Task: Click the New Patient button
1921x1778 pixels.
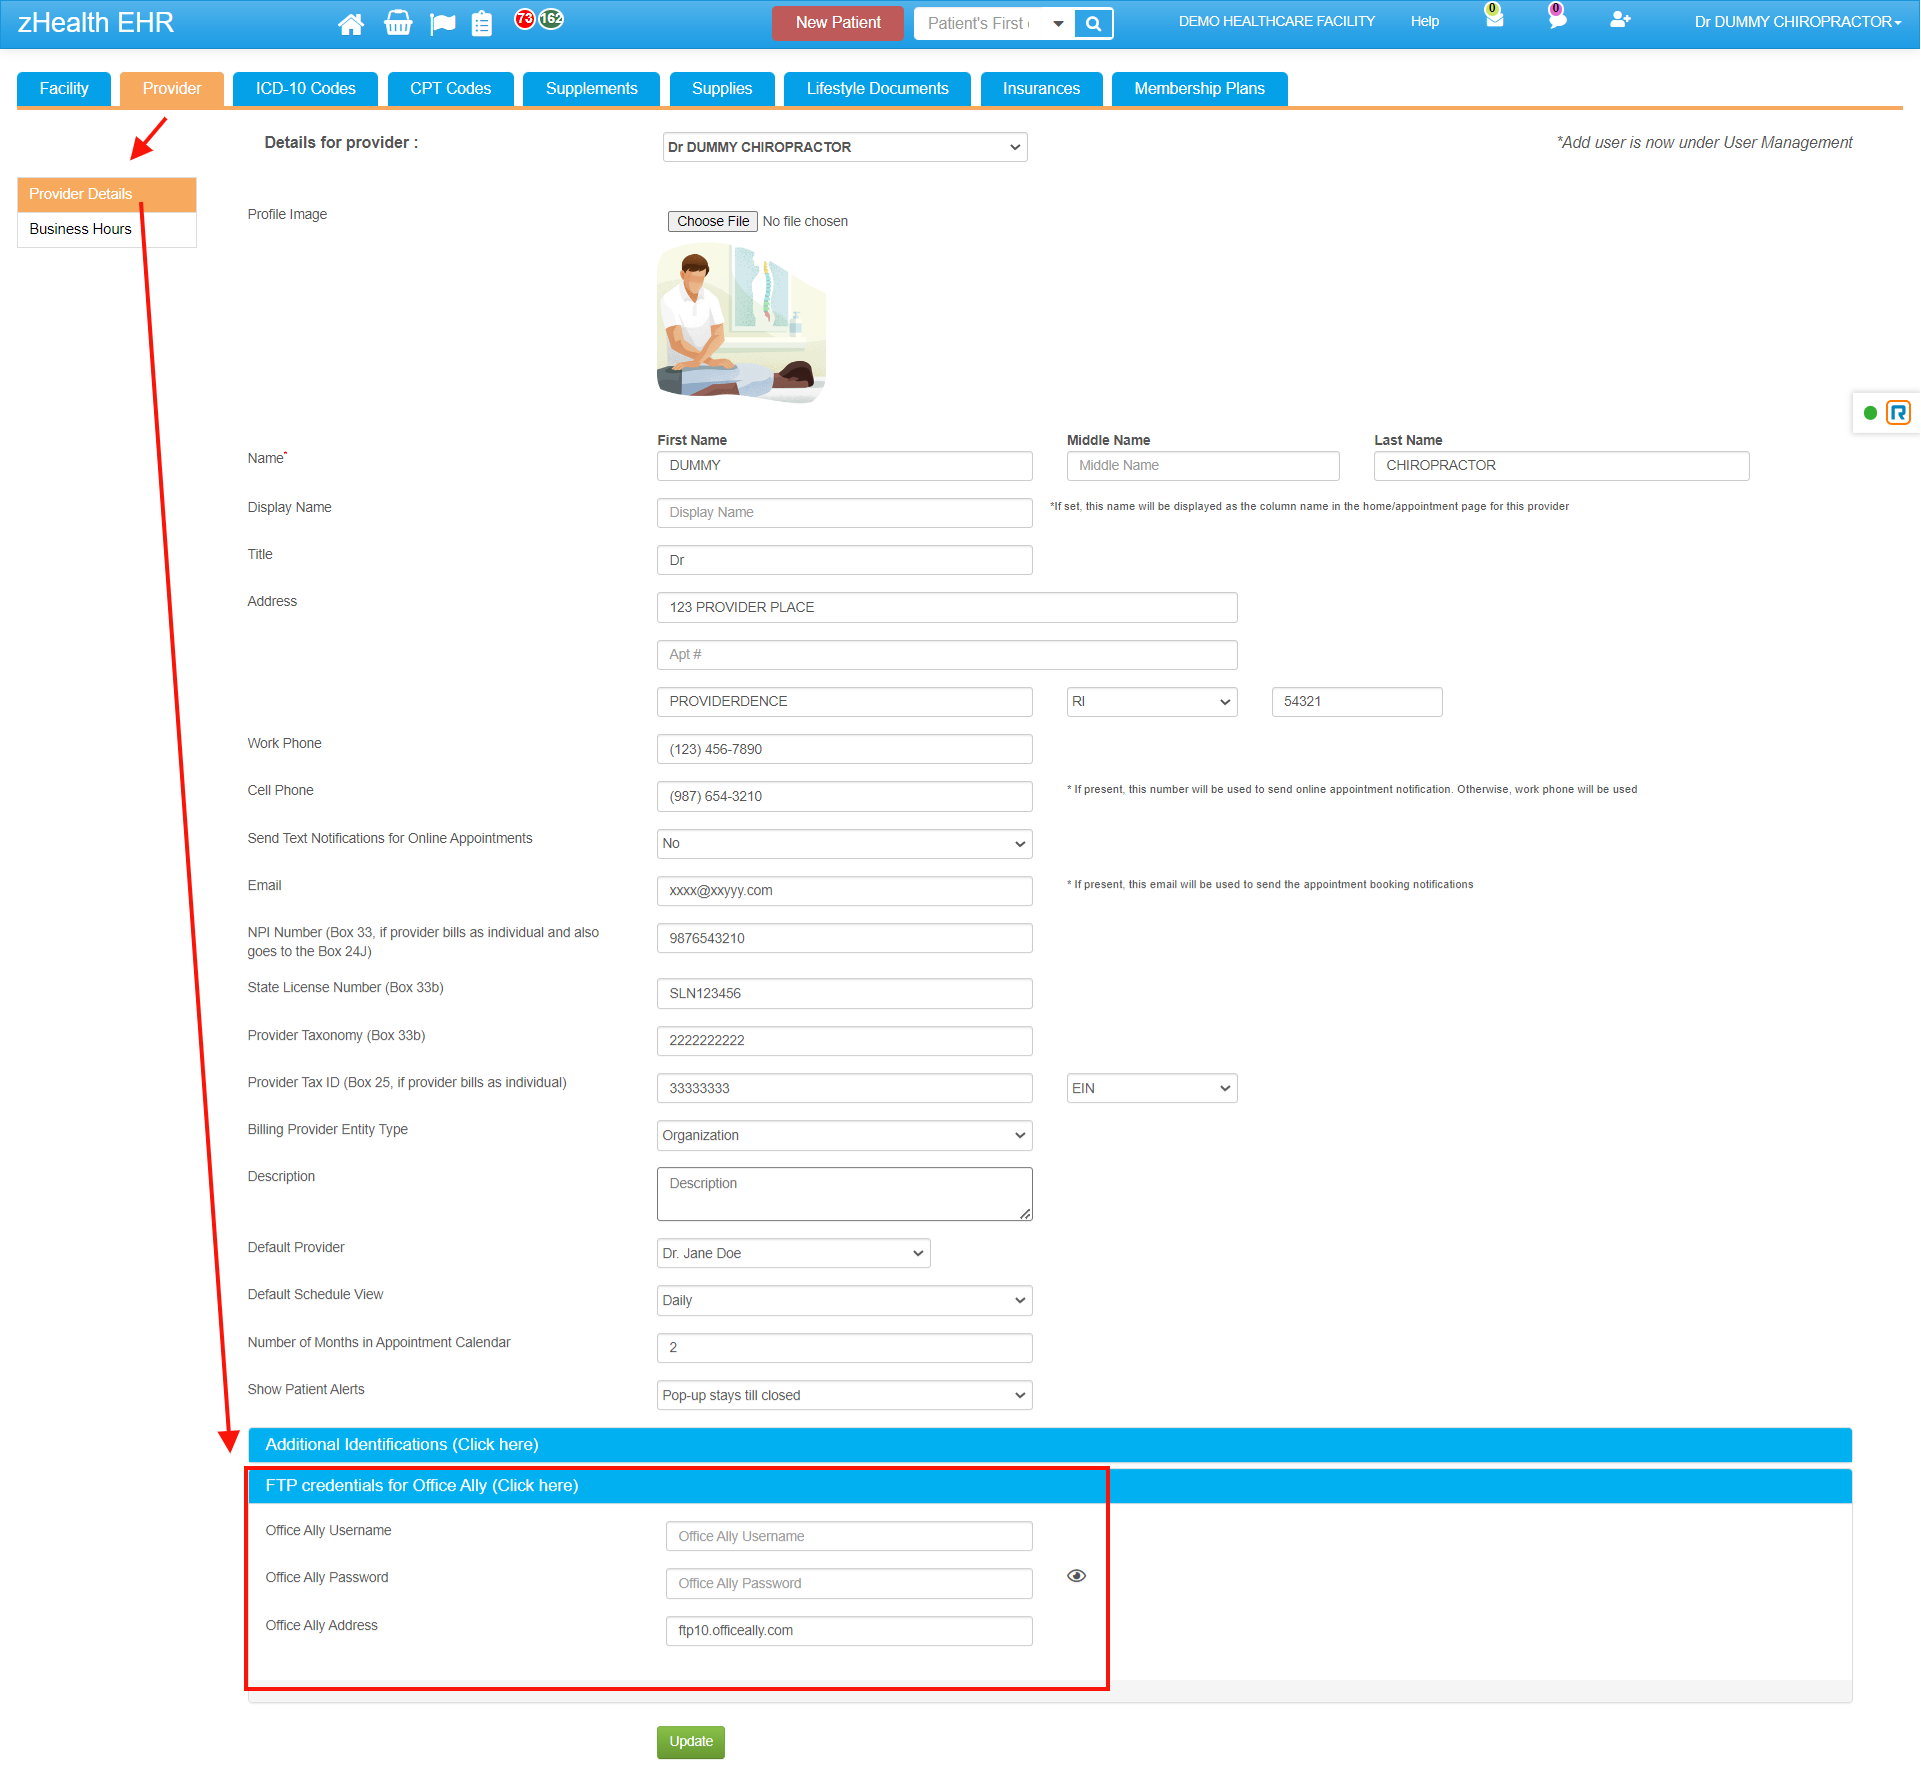Action: [838, 23]
